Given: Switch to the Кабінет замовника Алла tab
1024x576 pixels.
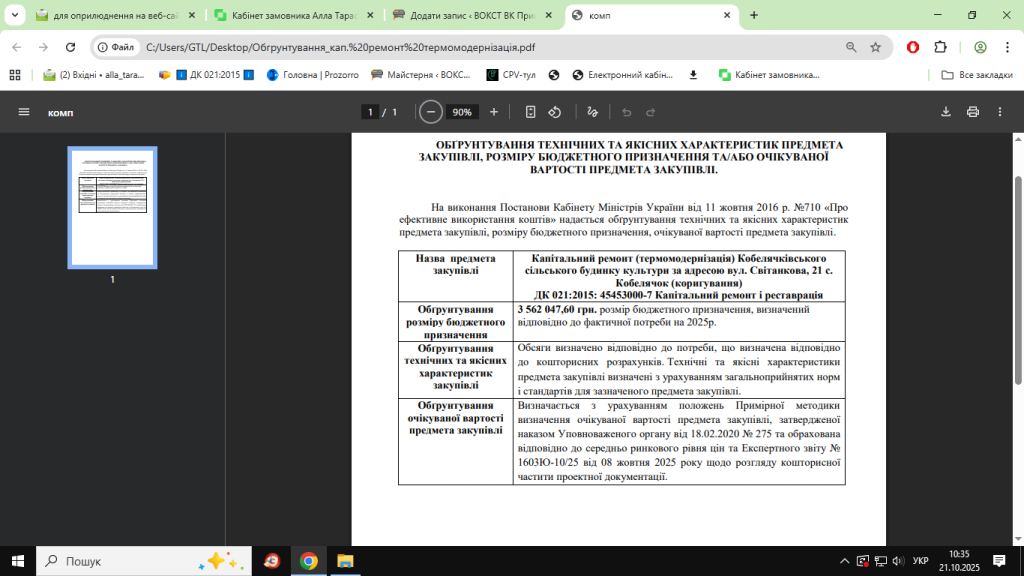Looking at the screenshot, I should 294,16.
